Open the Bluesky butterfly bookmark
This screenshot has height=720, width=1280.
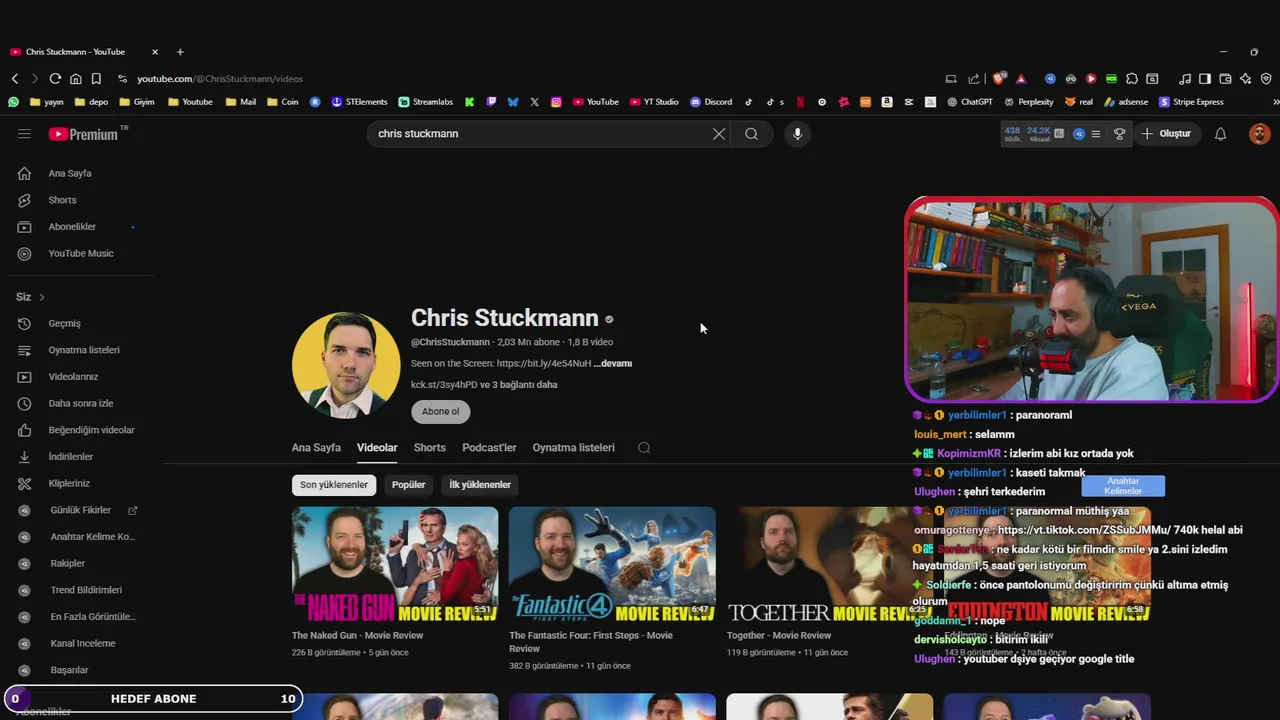(513, 102)
